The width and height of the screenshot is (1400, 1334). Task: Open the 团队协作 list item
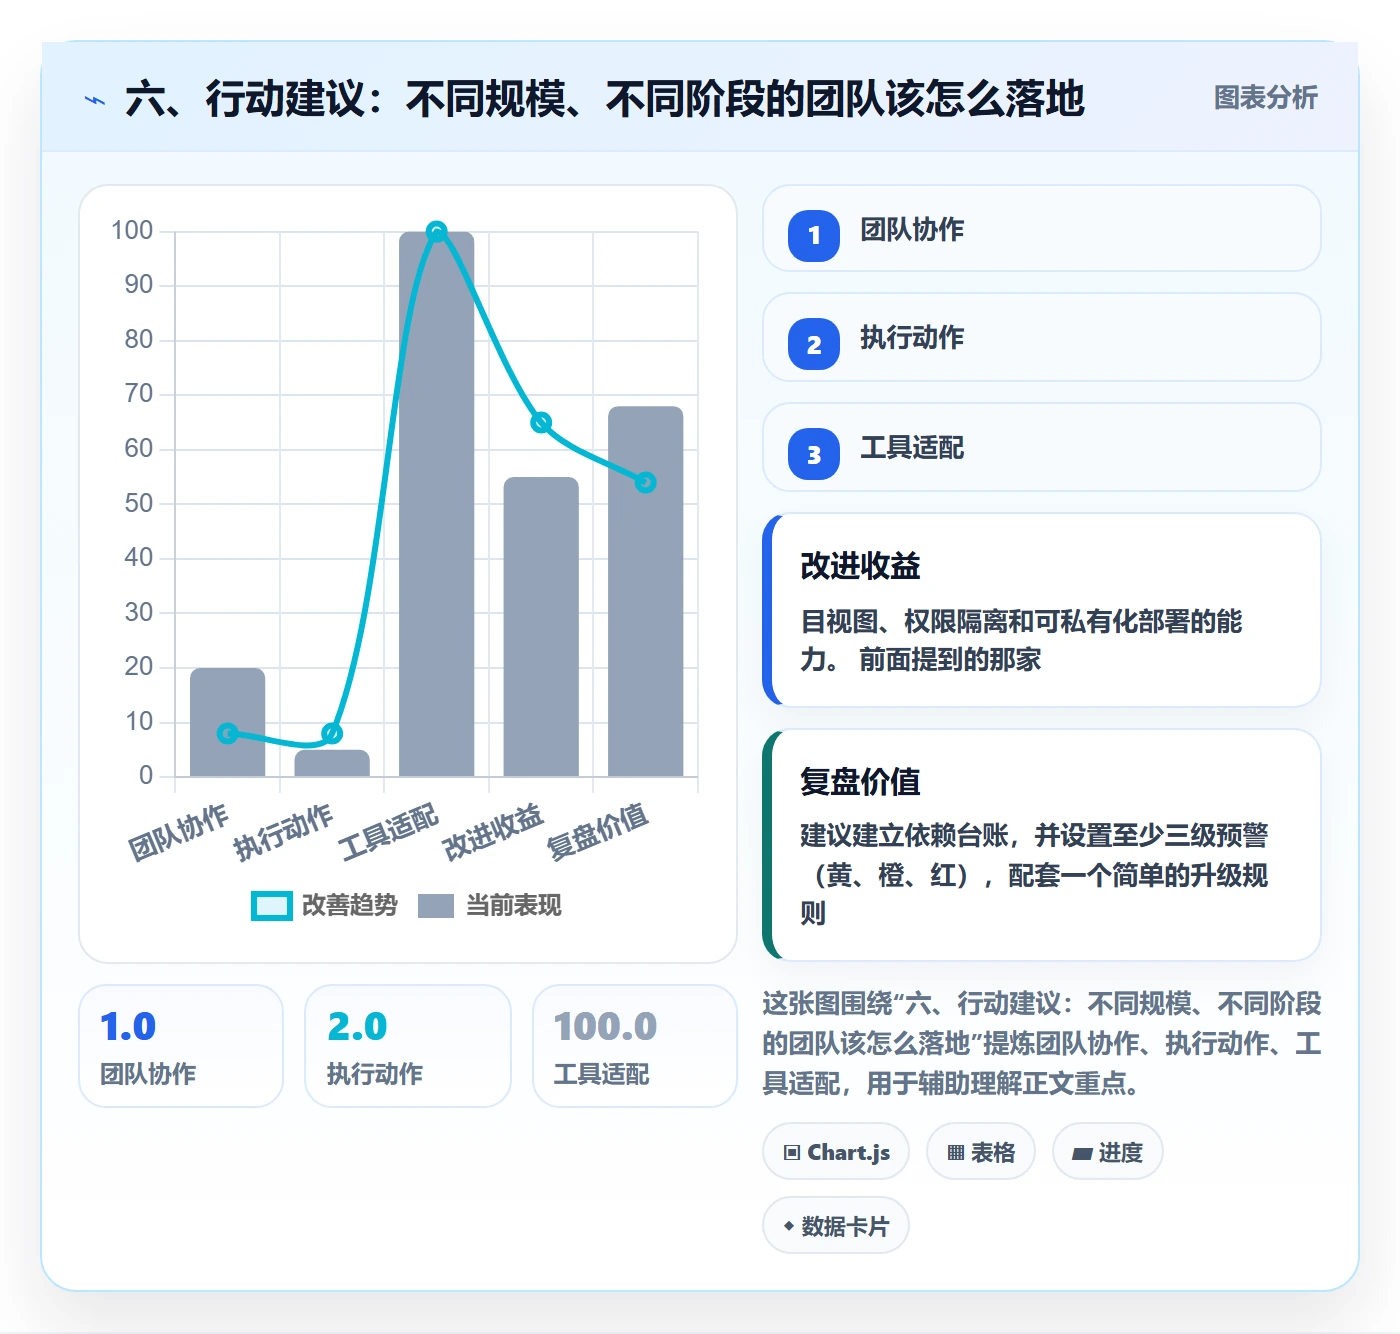pos(1041,228)
